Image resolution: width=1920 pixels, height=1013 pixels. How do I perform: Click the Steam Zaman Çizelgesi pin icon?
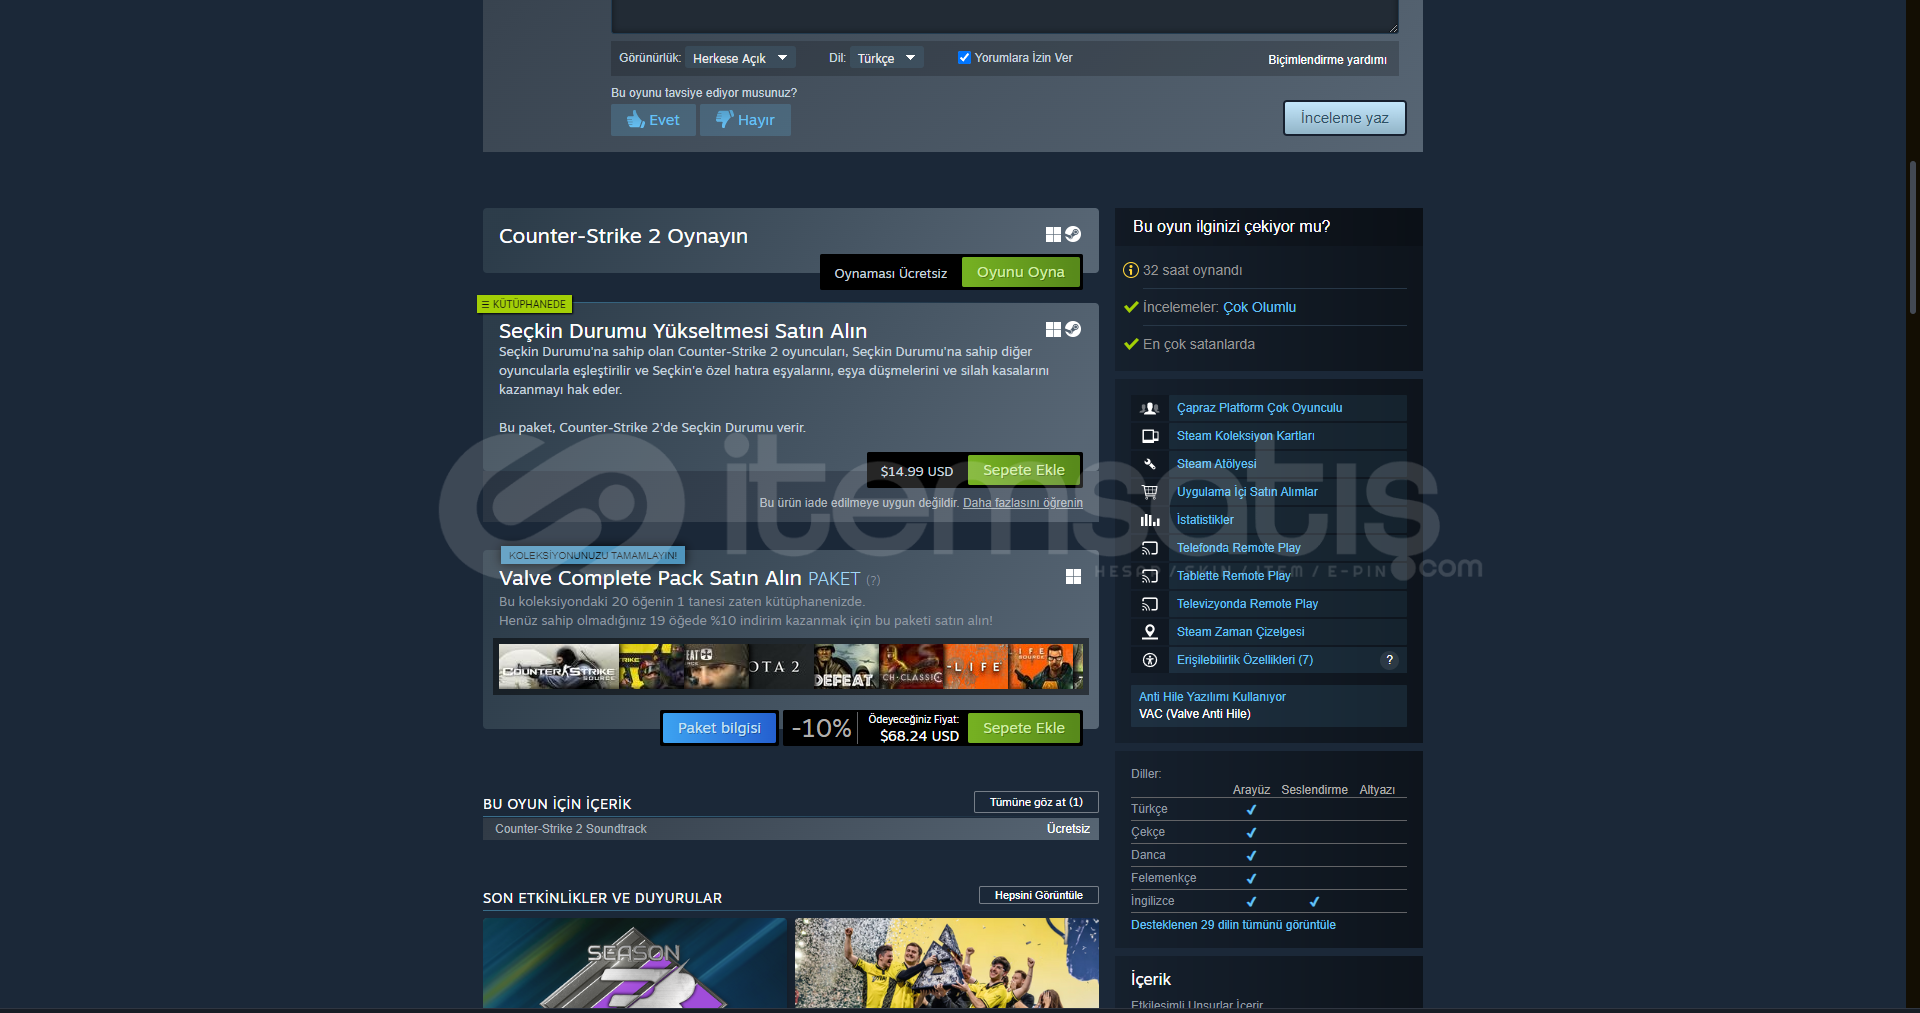(x=1150, y=632)
